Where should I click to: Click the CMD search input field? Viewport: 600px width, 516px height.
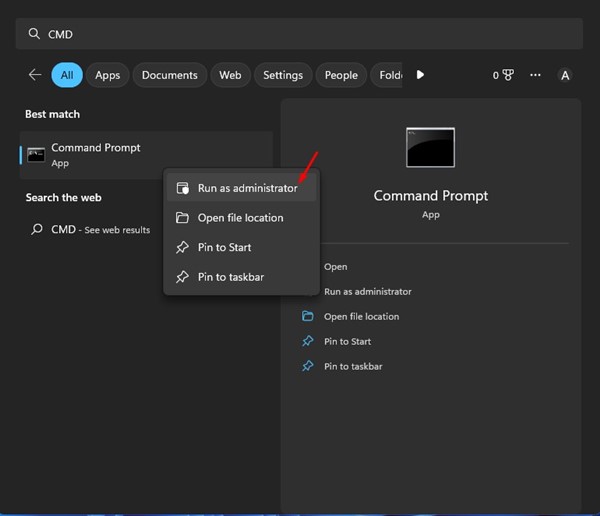(299, 34)
